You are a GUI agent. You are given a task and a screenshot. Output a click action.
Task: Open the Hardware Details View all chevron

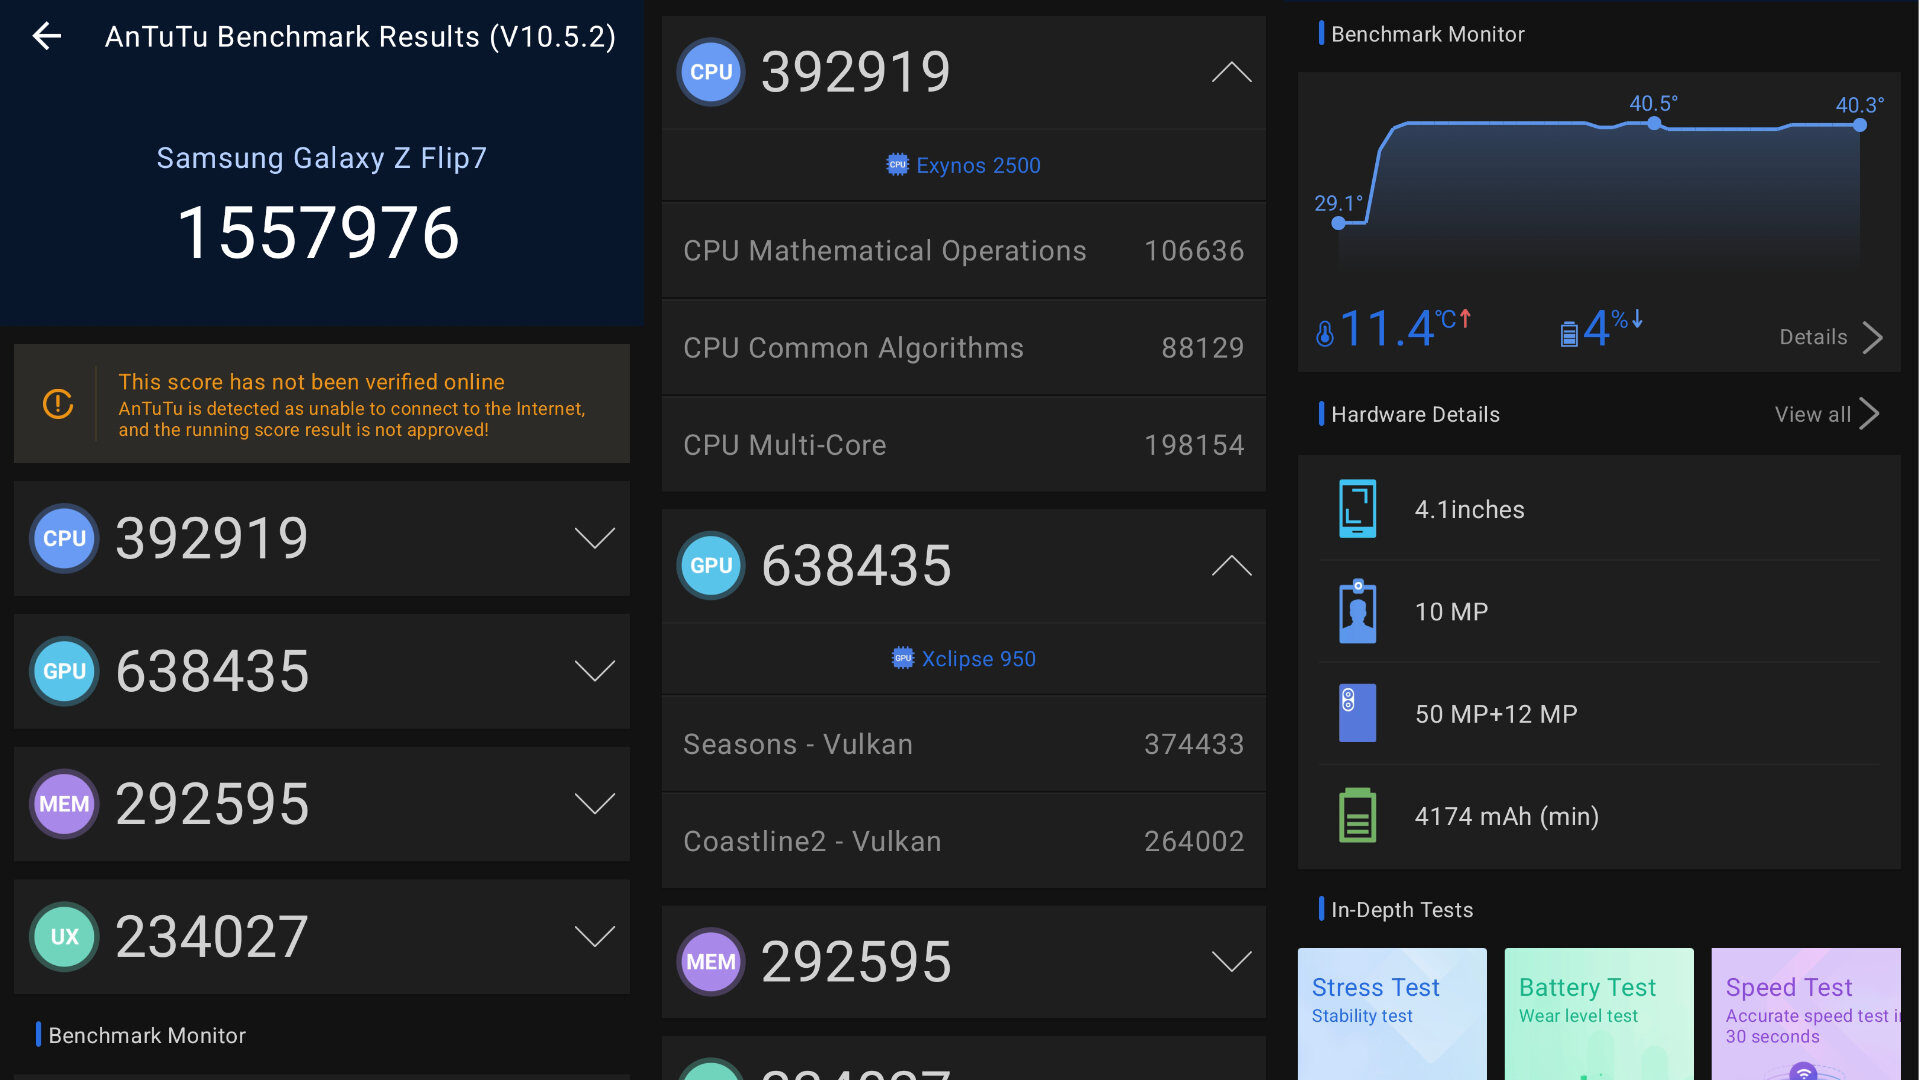point(1869,414)
